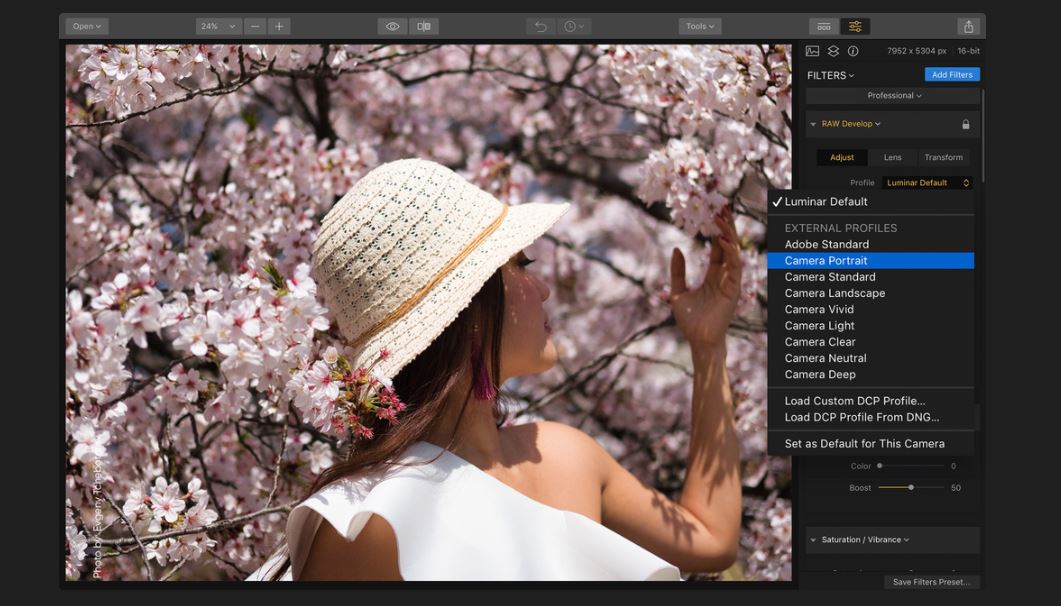
Task: Click Save Filters Preset button
Action: tap(931, 582)
